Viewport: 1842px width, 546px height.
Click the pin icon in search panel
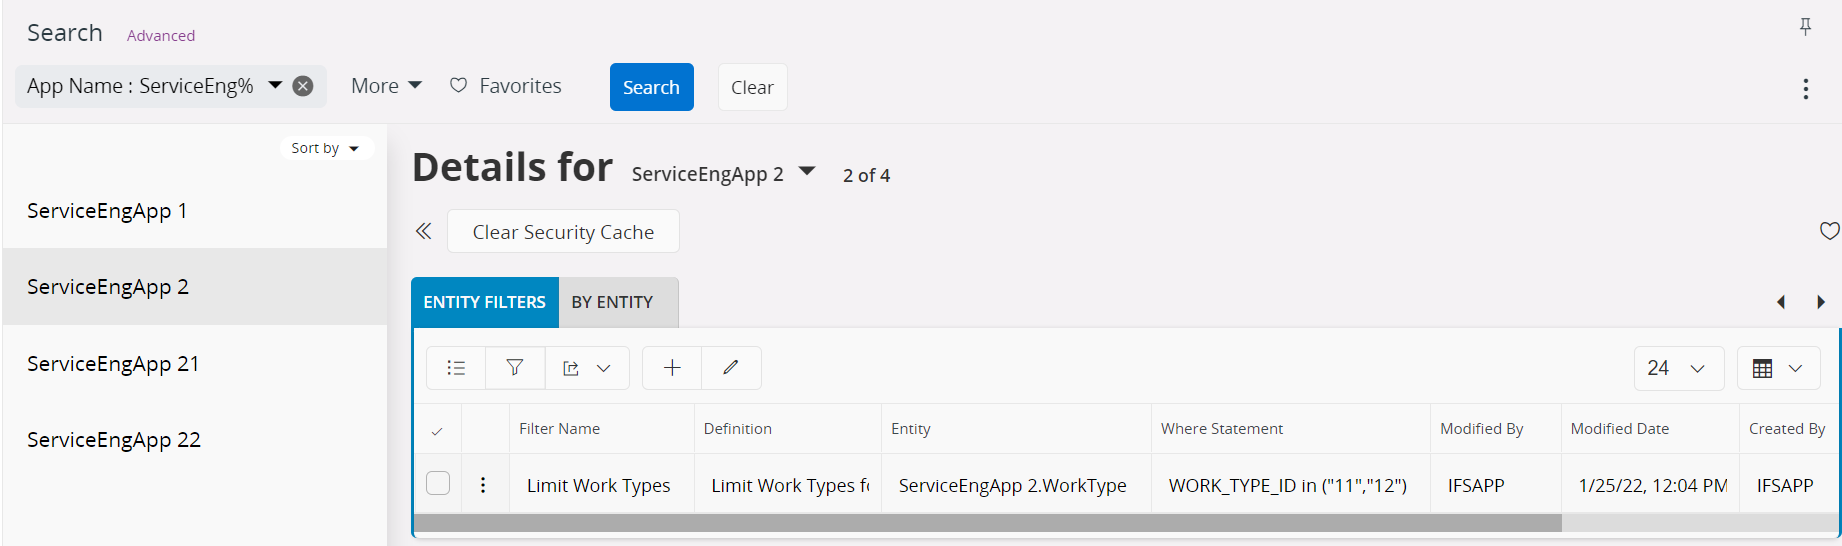1805,27
